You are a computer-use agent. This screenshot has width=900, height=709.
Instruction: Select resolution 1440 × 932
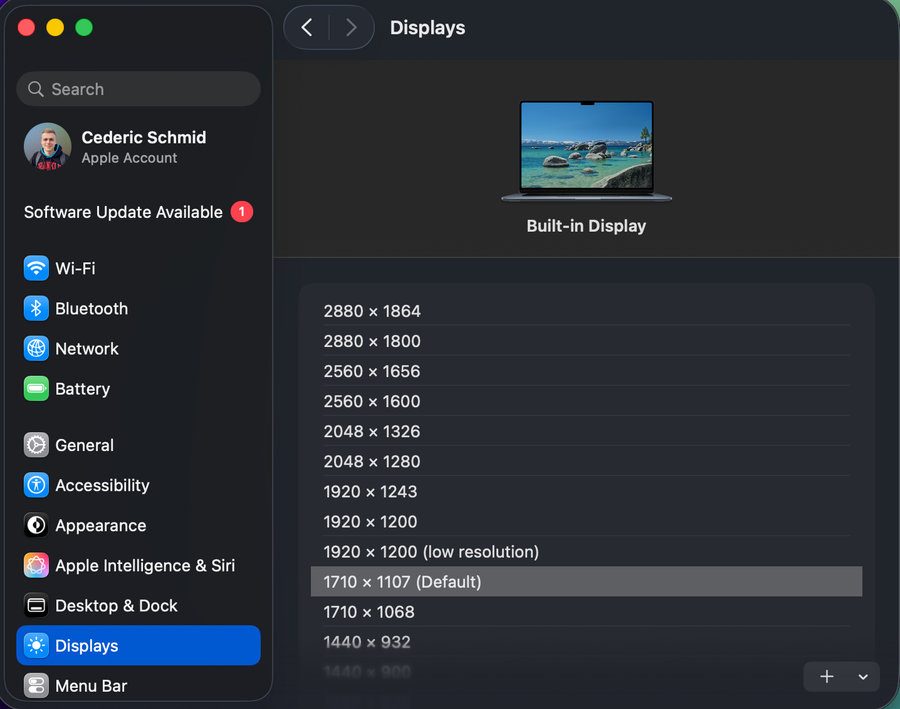point(586,642)
